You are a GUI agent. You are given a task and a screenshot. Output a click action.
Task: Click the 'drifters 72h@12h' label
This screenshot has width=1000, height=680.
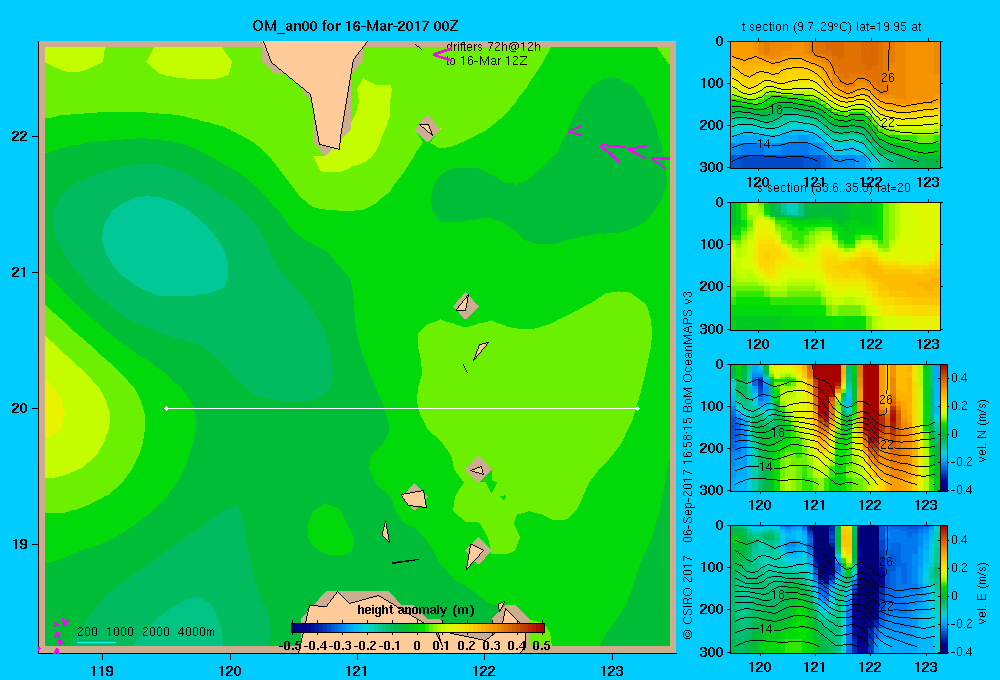[x=493, y=47]
